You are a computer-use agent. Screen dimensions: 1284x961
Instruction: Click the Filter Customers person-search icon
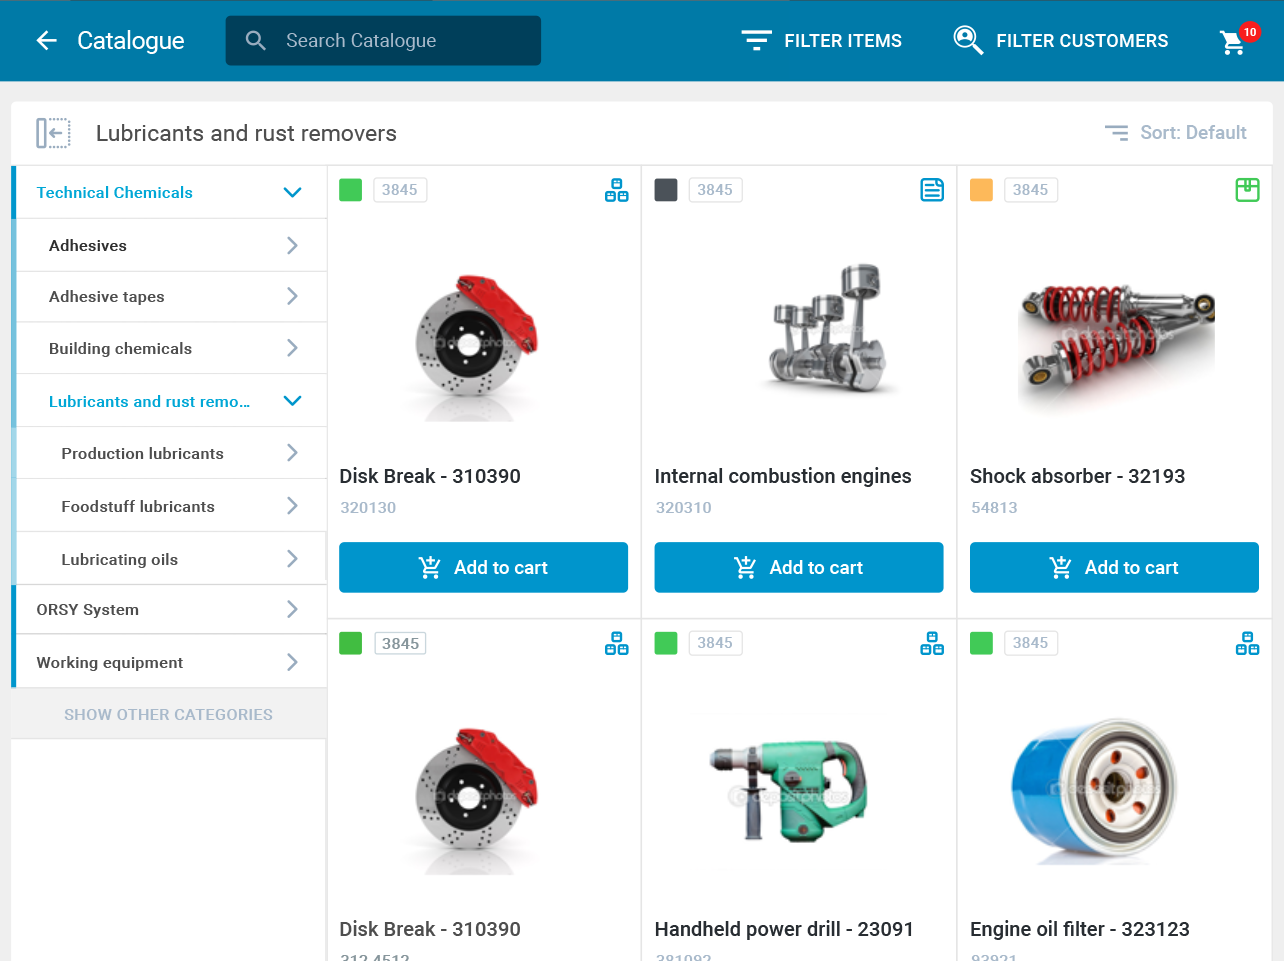[968, 40]
